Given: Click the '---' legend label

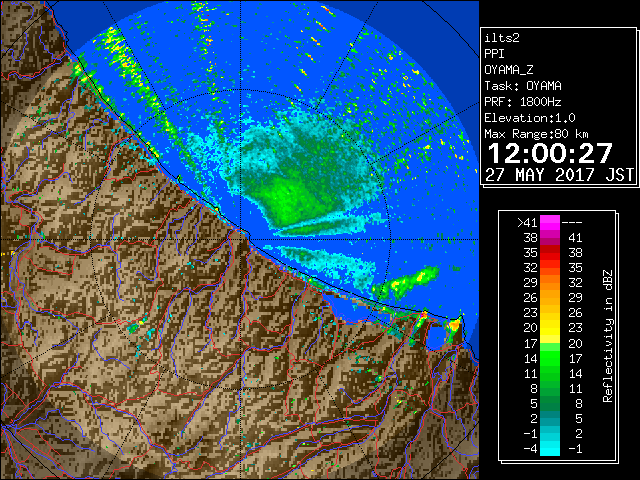Looking at the screenshot, I should click(x=572, y=223).
